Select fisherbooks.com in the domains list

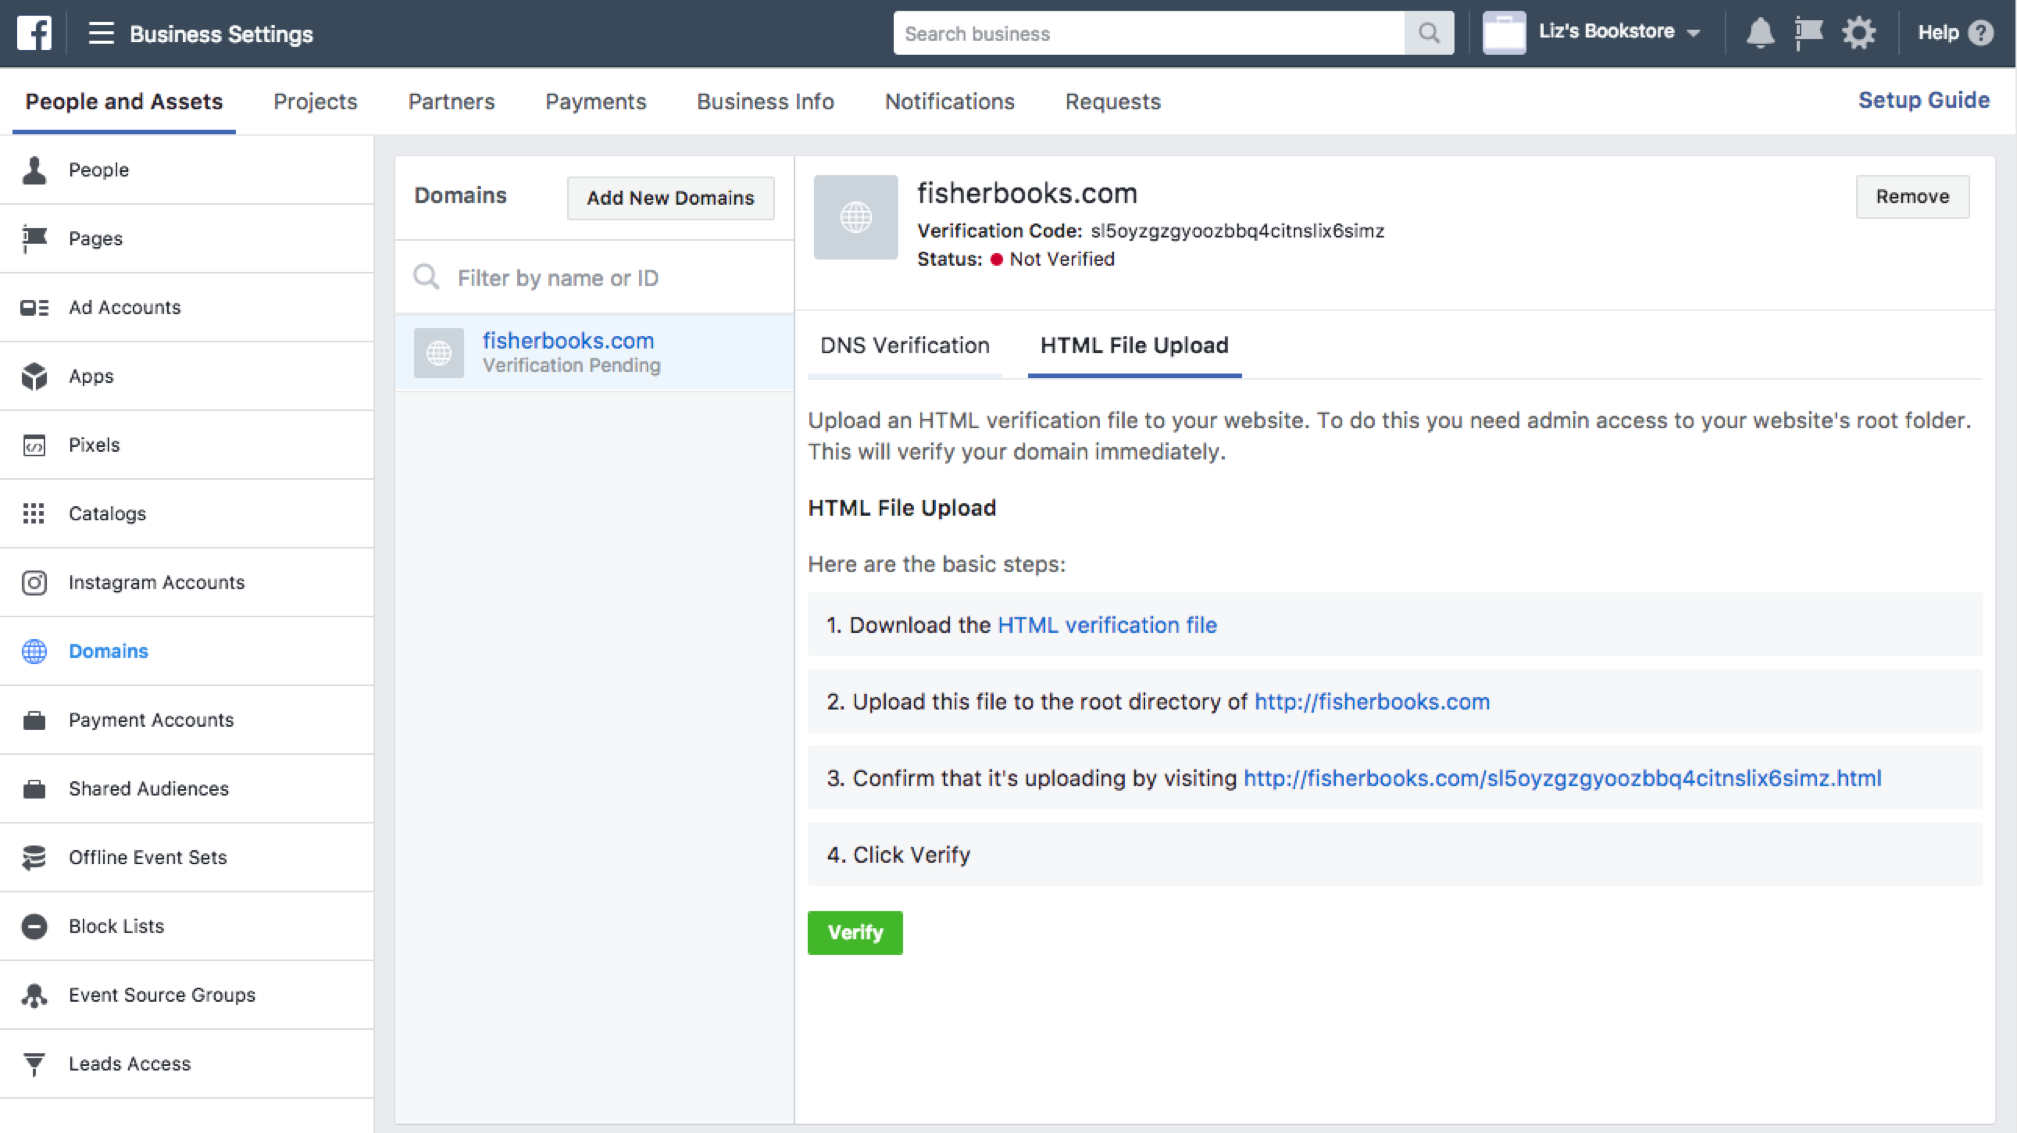[595, 352]
